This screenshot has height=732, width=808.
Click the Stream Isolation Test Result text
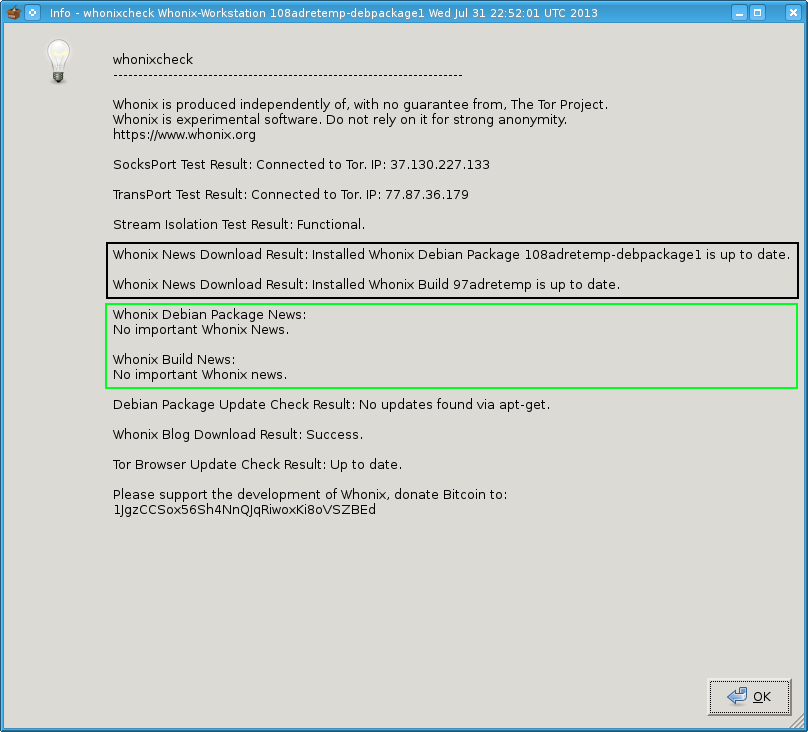[238, 224]
